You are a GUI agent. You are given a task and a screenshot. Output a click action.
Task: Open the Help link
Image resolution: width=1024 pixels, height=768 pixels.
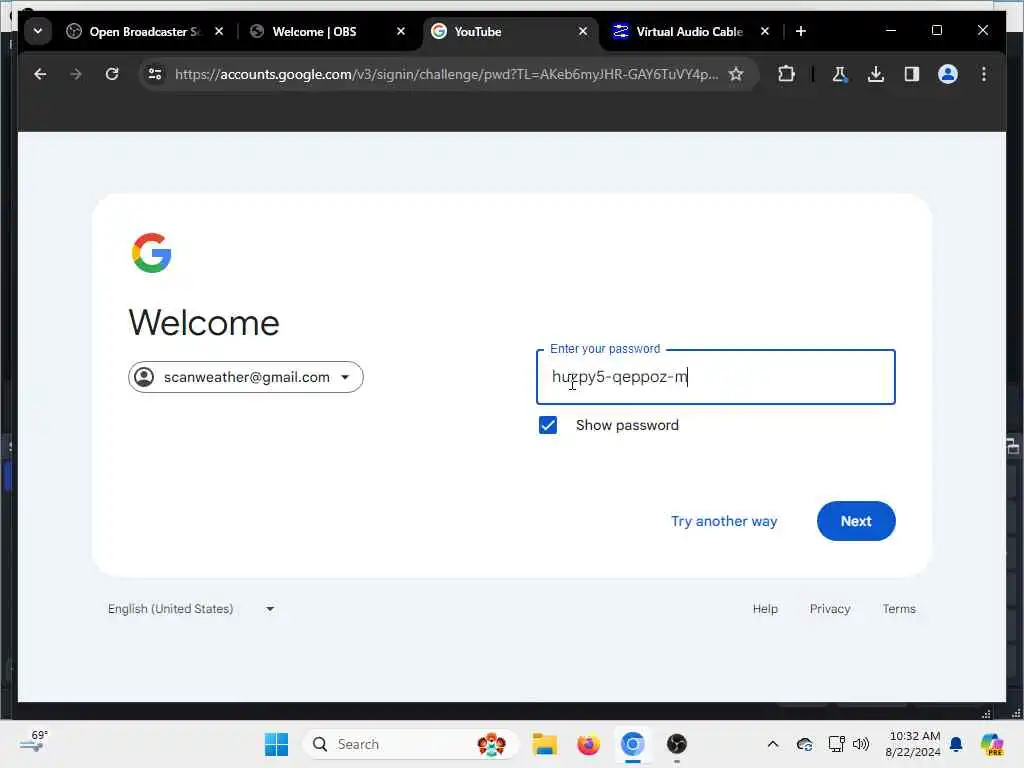tap(765, 609)
